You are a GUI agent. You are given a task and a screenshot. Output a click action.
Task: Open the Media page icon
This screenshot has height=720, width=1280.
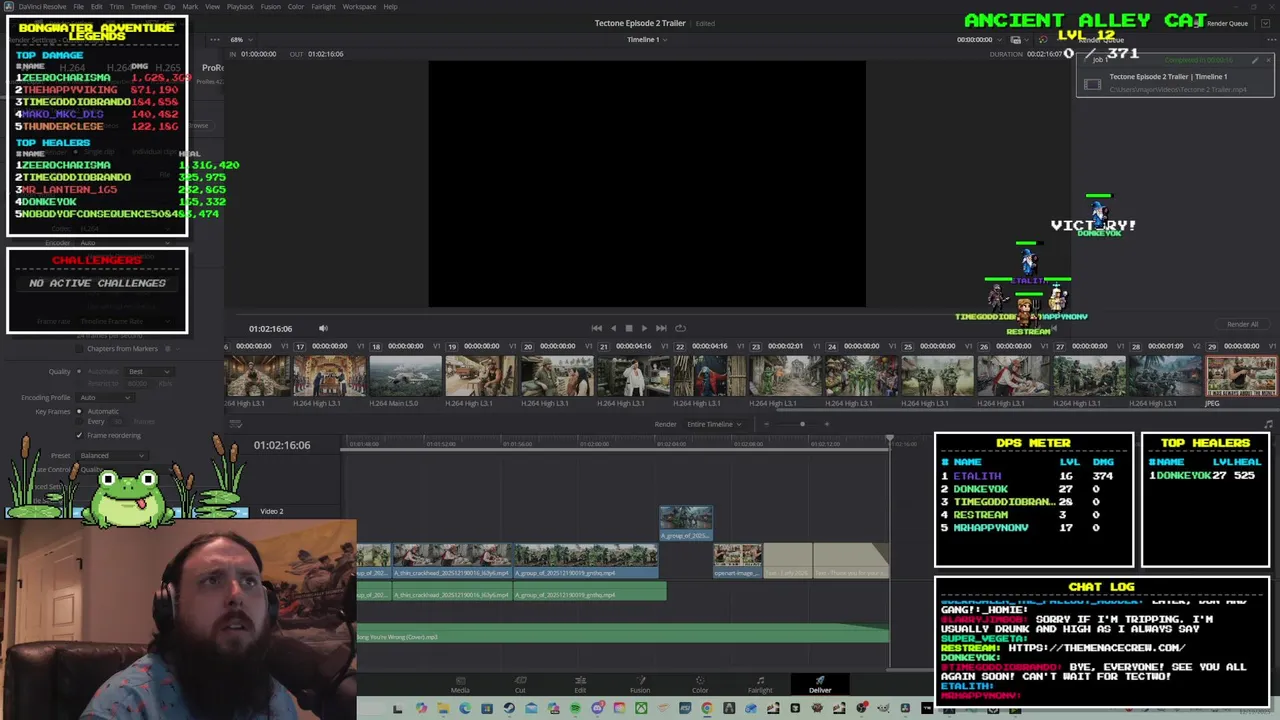[460, 680]
